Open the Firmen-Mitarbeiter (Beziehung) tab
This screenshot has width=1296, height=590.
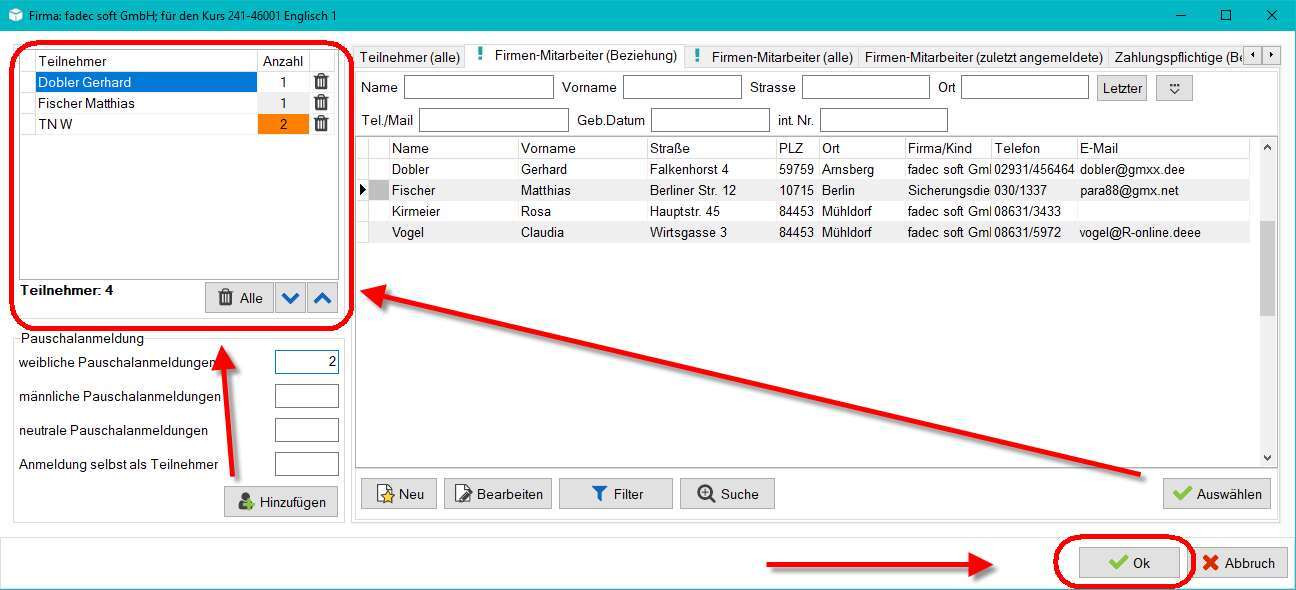point(576,56)
